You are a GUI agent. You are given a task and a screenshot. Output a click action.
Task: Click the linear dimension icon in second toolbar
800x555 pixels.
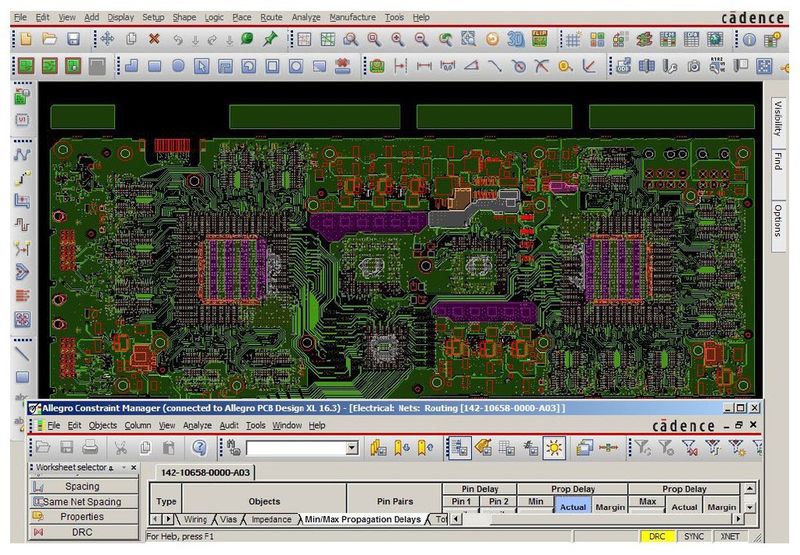[424, 66]
